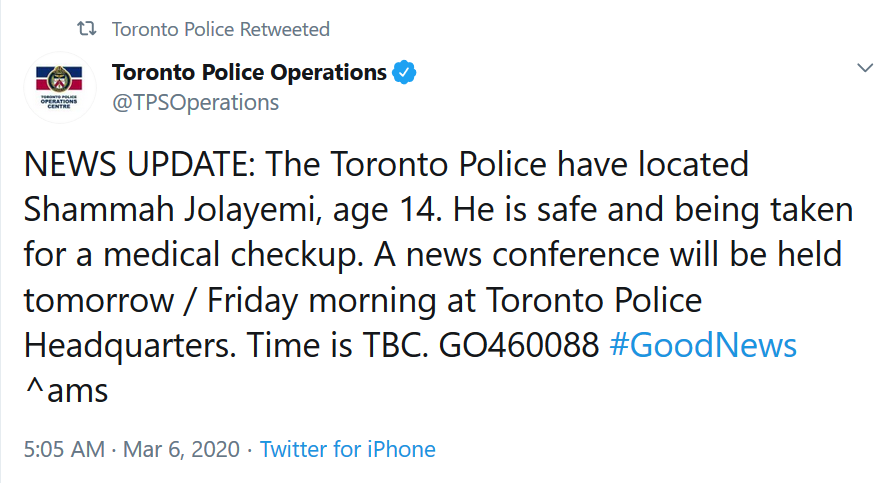Click the @TPSOperations handle
The height and width of the screenshot is (483, 877).
coord(196,102)
